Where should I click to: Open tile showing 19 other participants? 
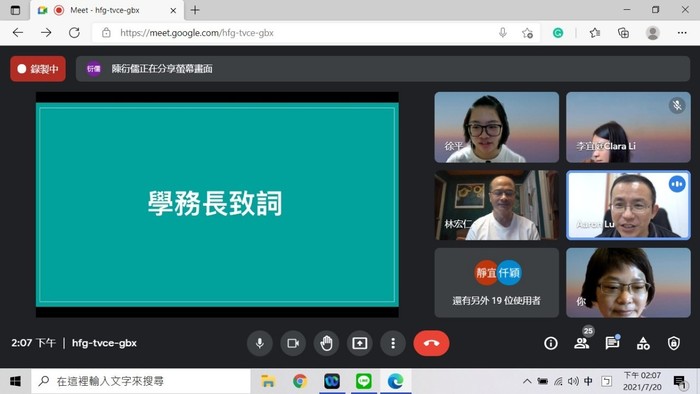pos(496,283)
